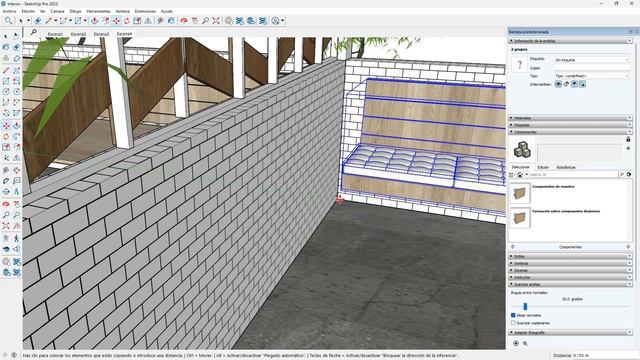This screenshot has width=640, height=360.
Task: Expand the Materiales panel
Action: pos(570,118)
